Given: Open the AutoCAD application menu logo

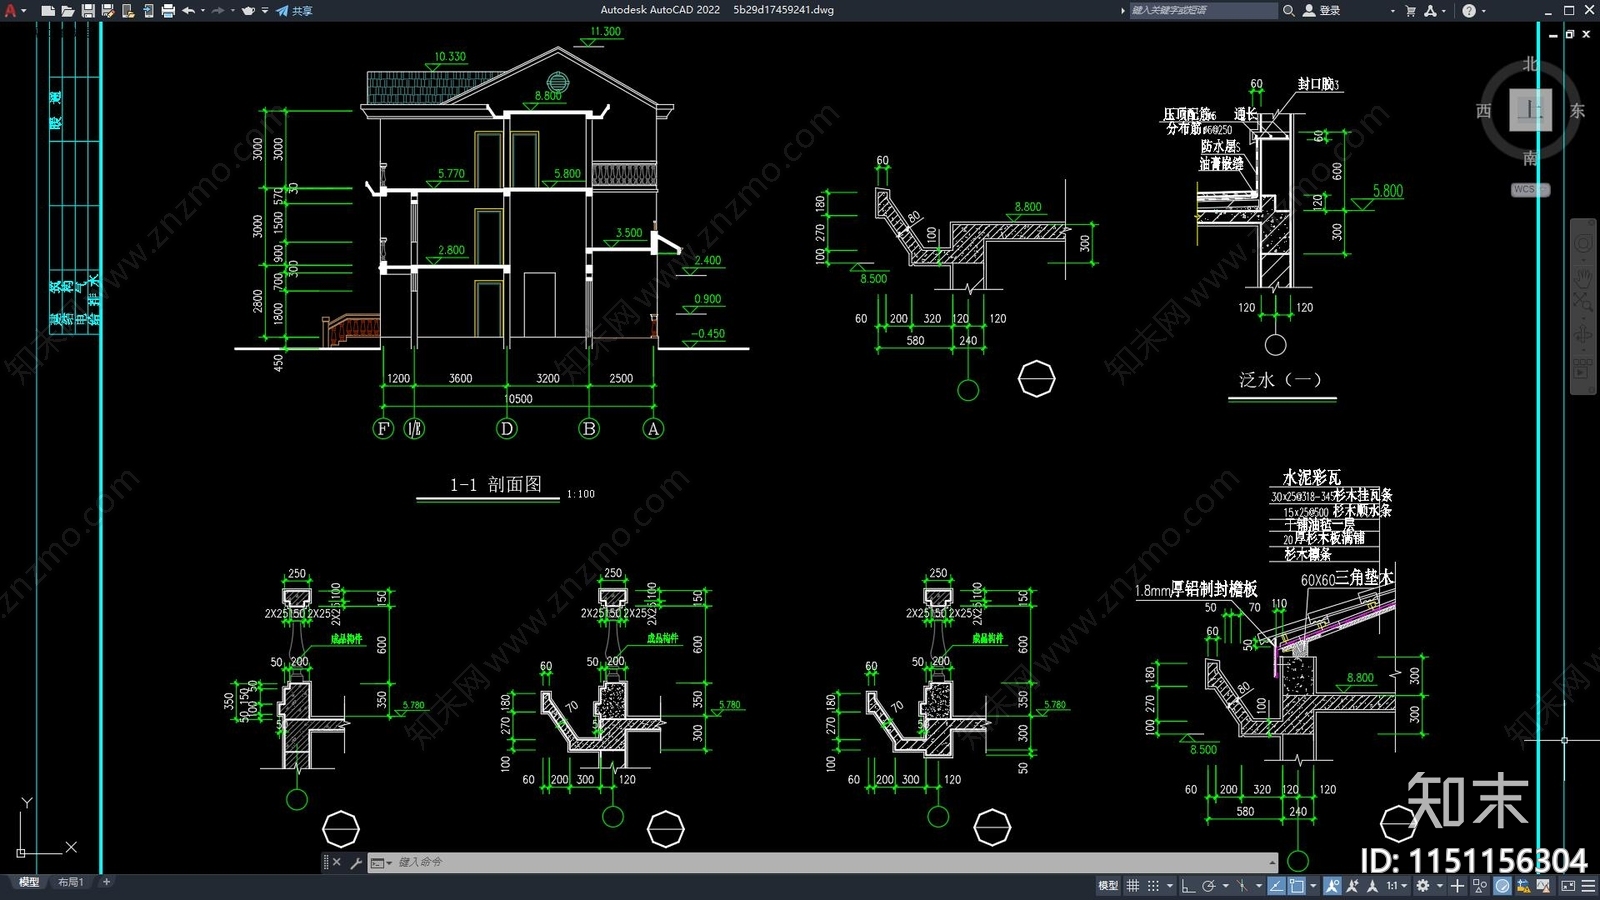Looking at the screenshot, I should point(11,10).
